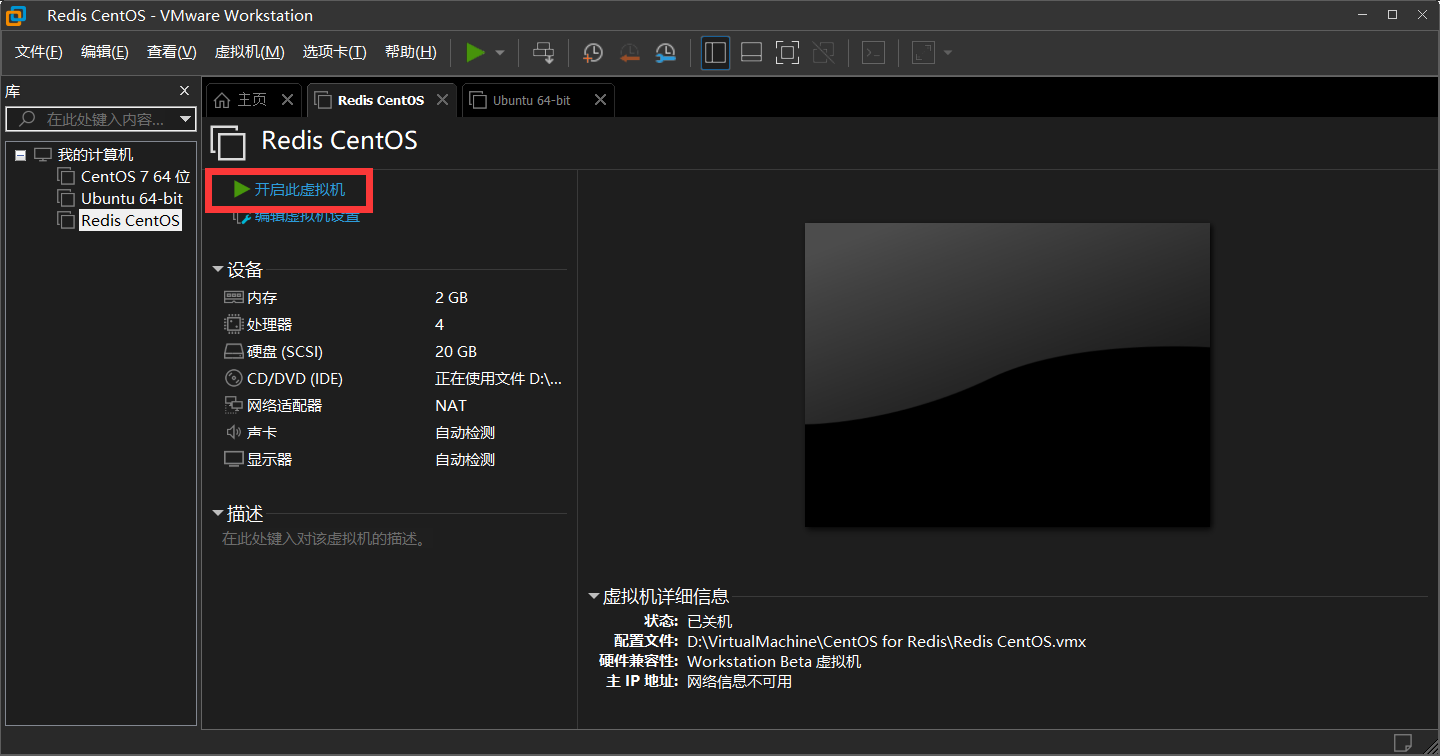
Task: Click the library search input field
Action: [100, 119]
